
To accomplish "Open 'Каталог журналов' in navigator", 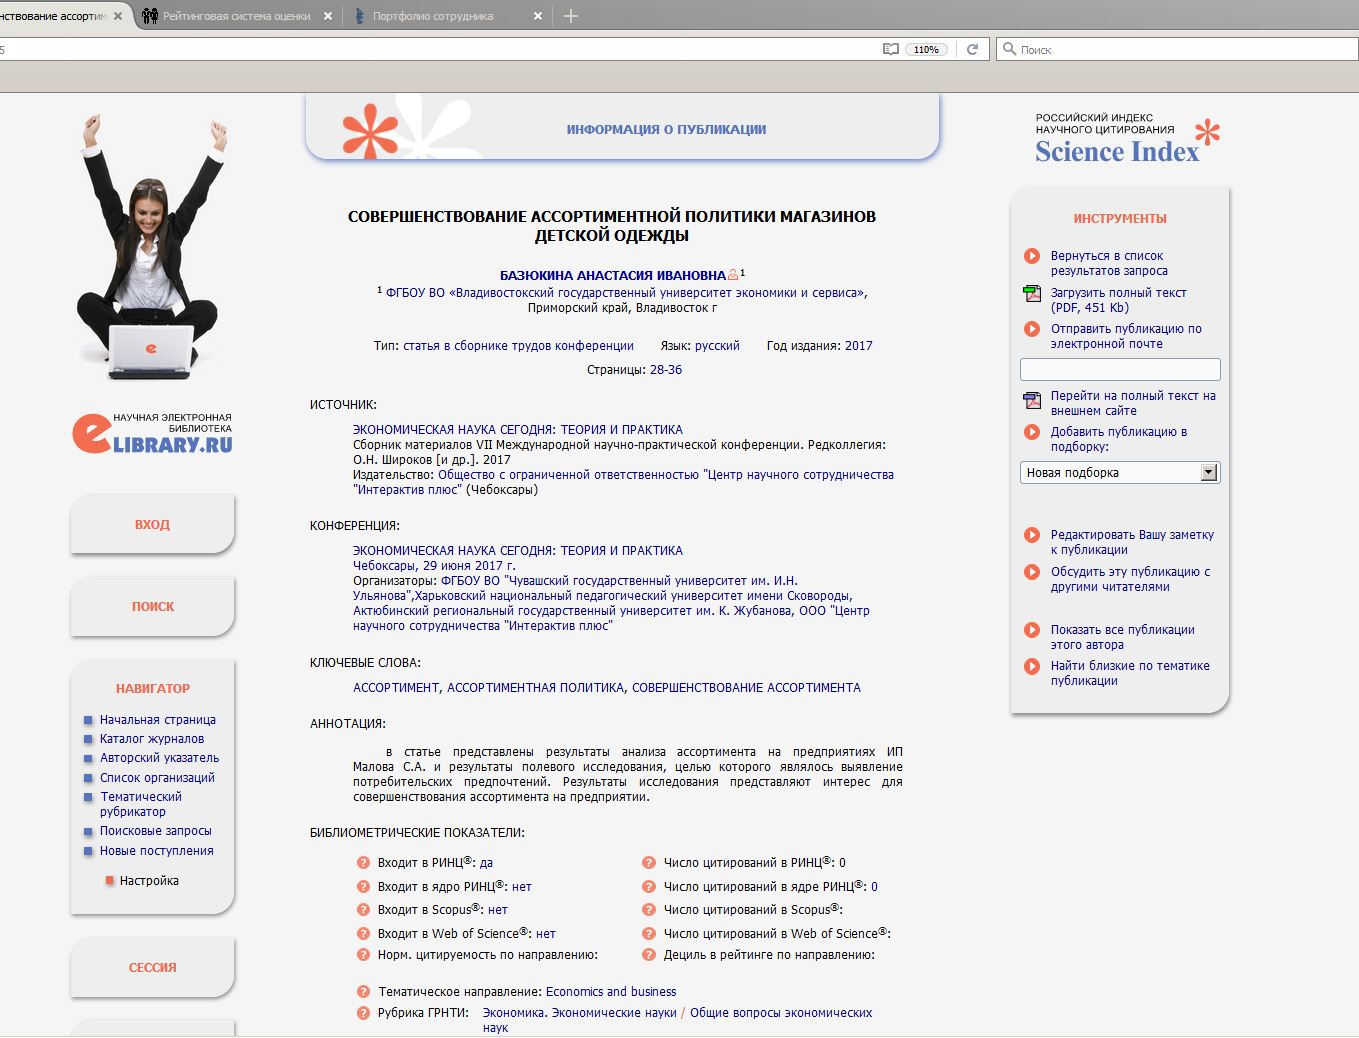I will pos(152,739).
